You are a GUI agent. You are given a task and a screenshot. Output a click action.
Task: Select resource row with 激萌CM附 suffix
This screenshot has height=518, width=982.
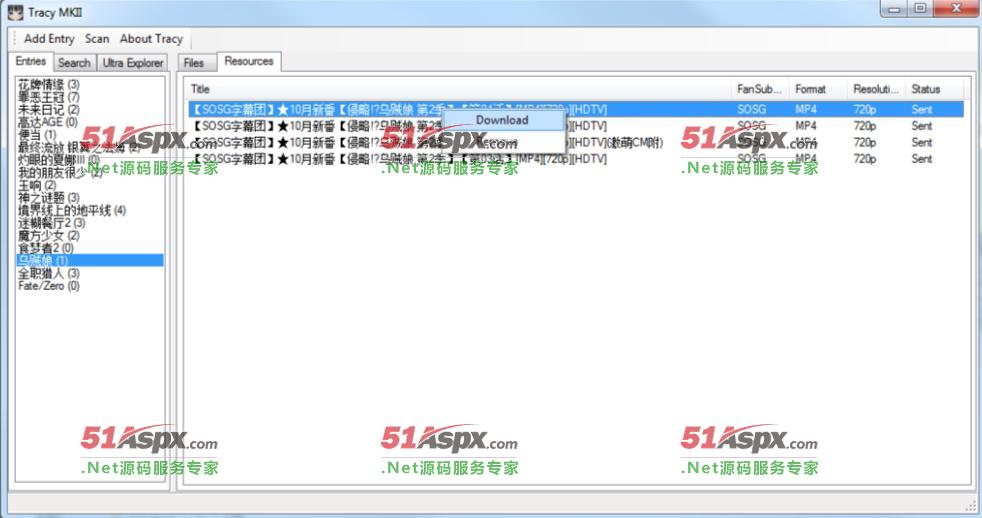pyautogui.click(x=576, y=142)
